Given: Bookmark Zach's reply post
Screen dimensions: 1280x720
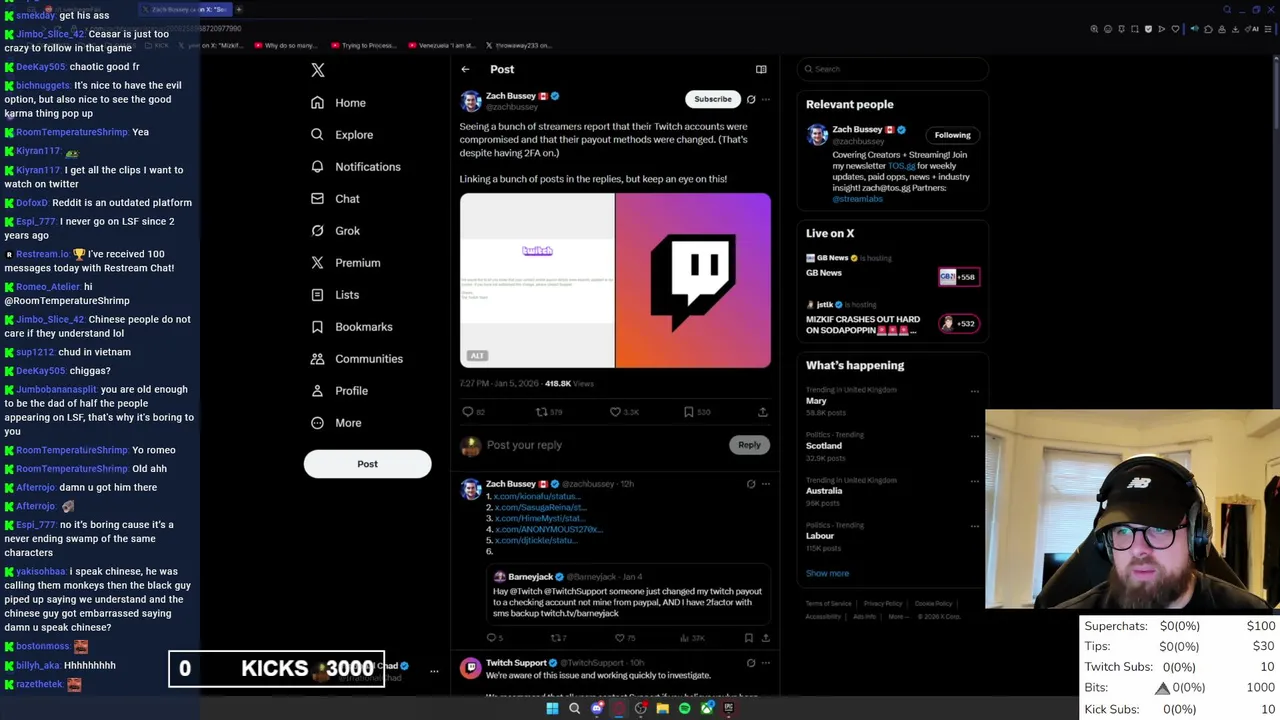Looking at the screenshot, I should (748, 638).
